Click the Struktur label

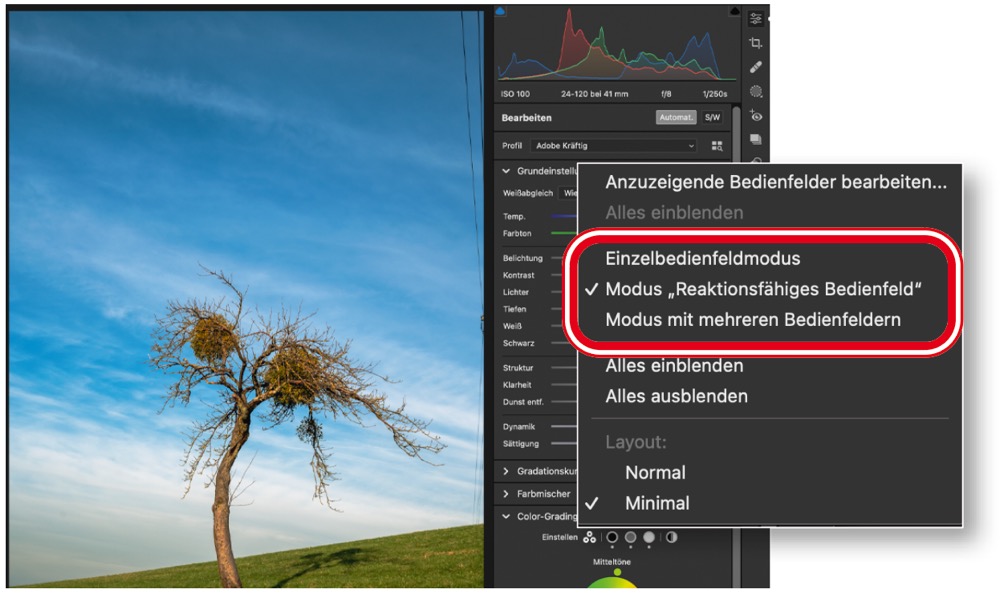tap(518, 368)
